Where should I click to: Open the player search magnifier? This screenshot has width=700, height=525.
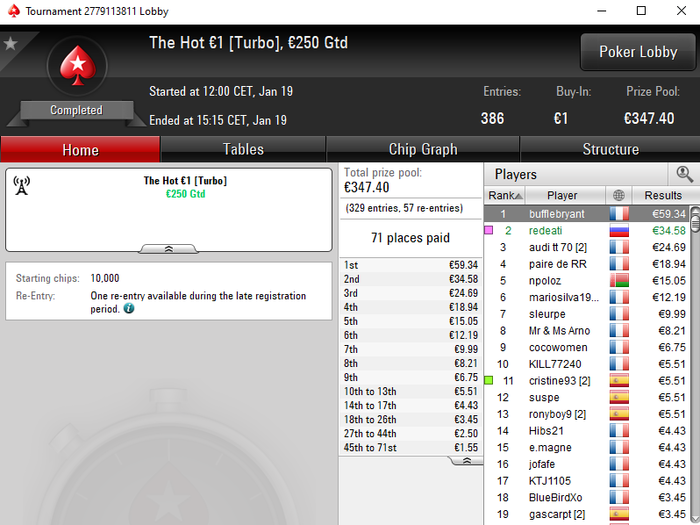684,174
